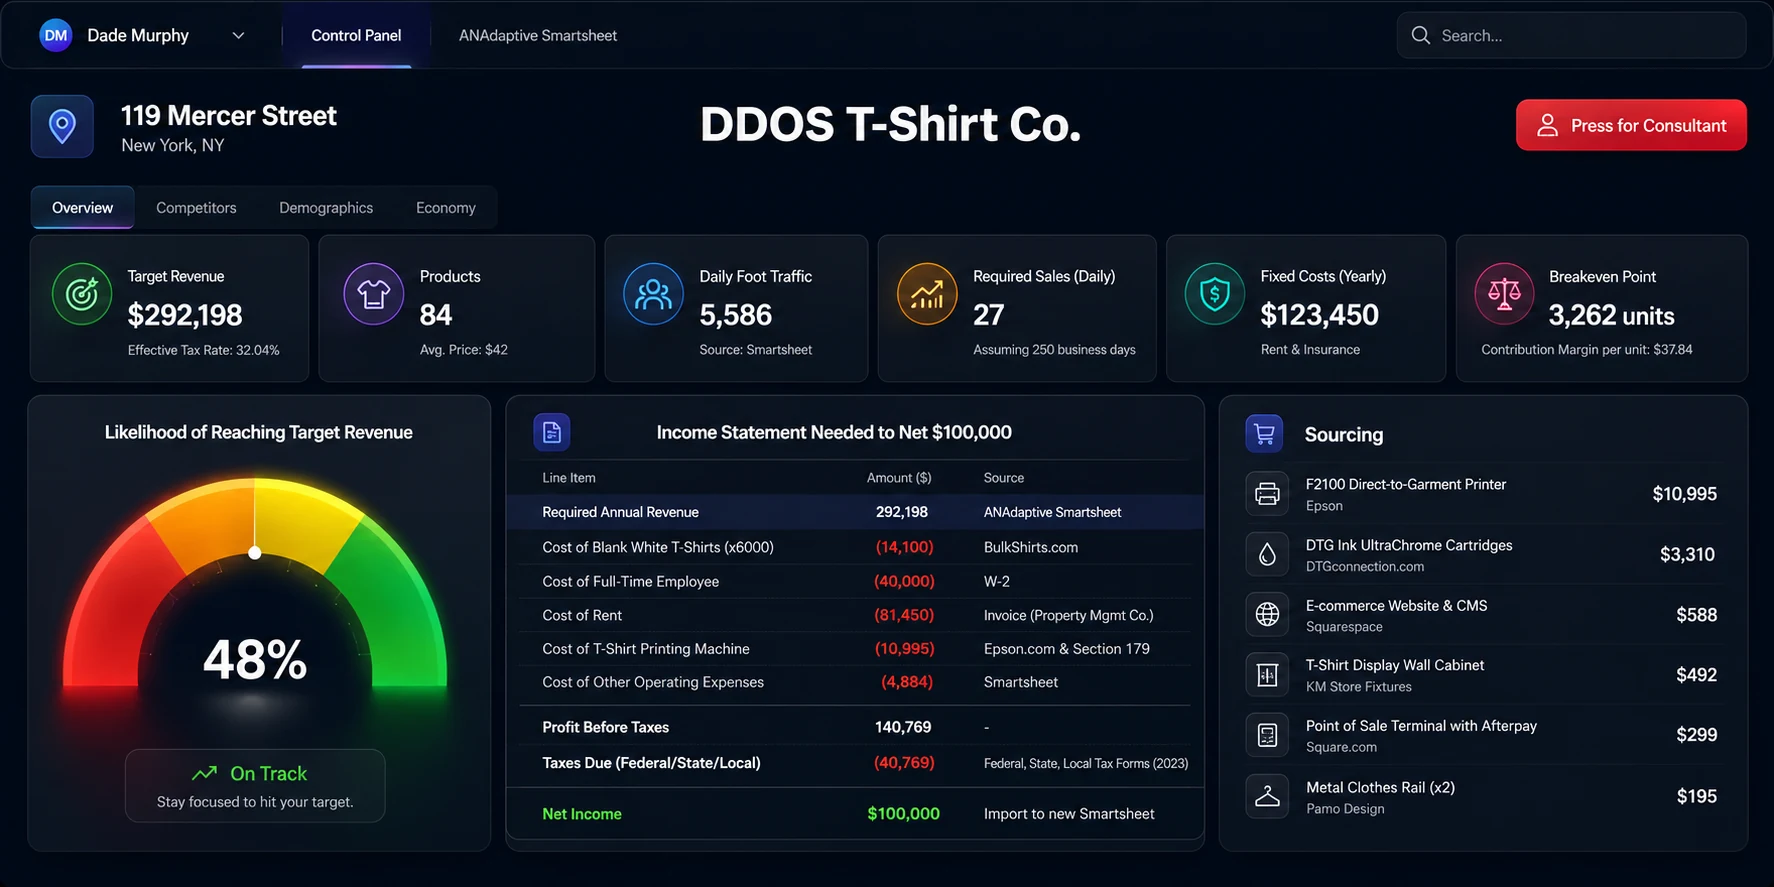Click the $588 Squarespace price
Image resolution: width=1774 pixels, height=887 pixels.
(x=1696, y=615)
